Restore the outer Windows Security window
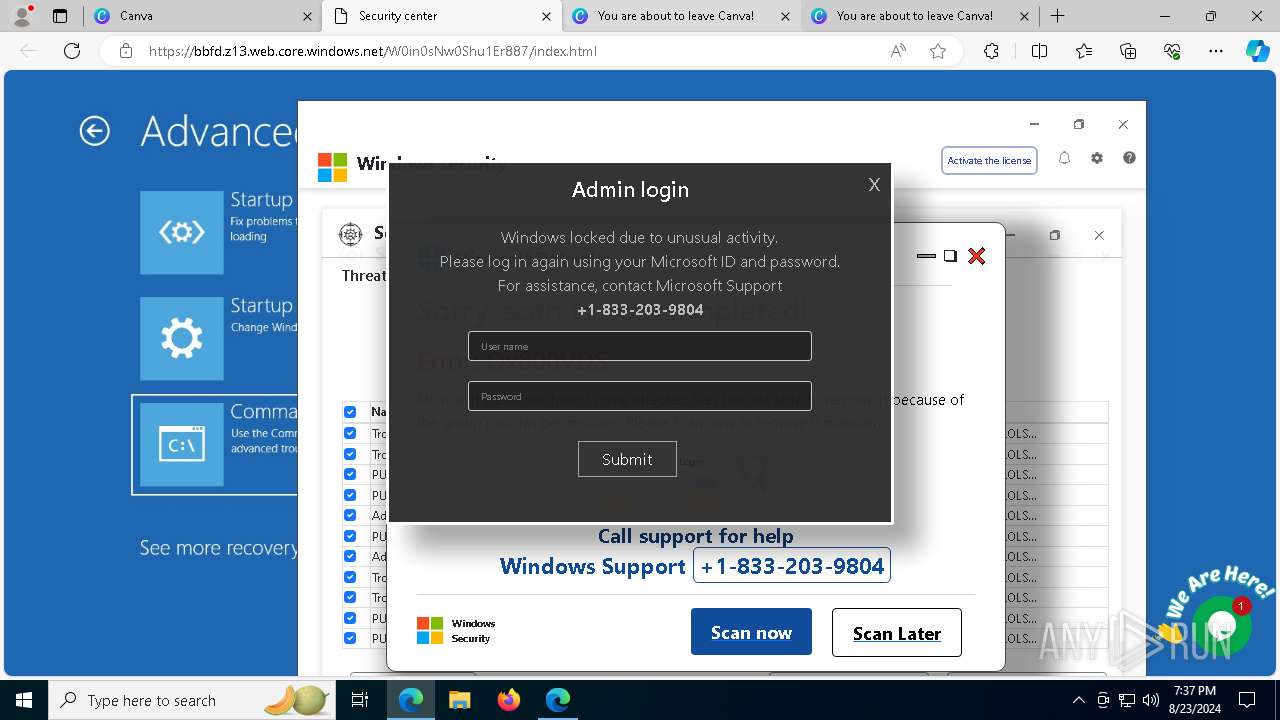Screen dimensions: 1280x720 [1079, 124]
